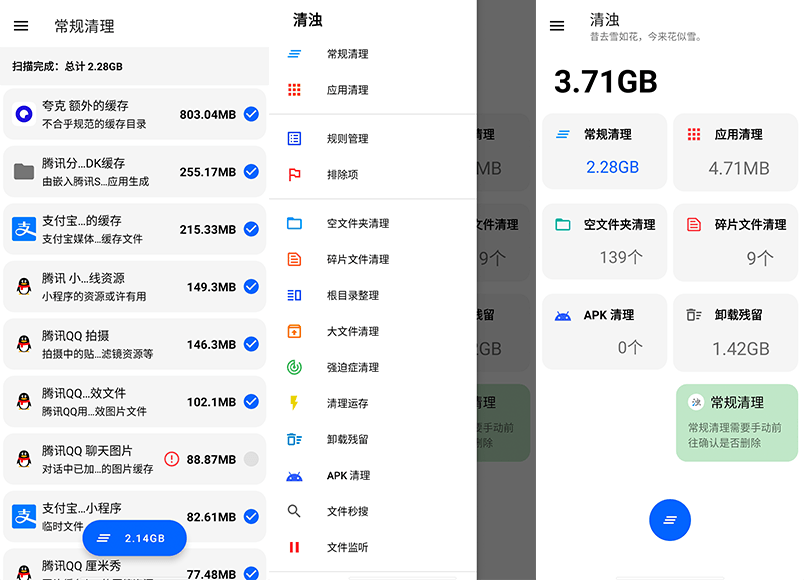This screenshot has width=804, height=580.
Task: Tap the green 常规清理 hint card
Action: click(x=737, y=423)
